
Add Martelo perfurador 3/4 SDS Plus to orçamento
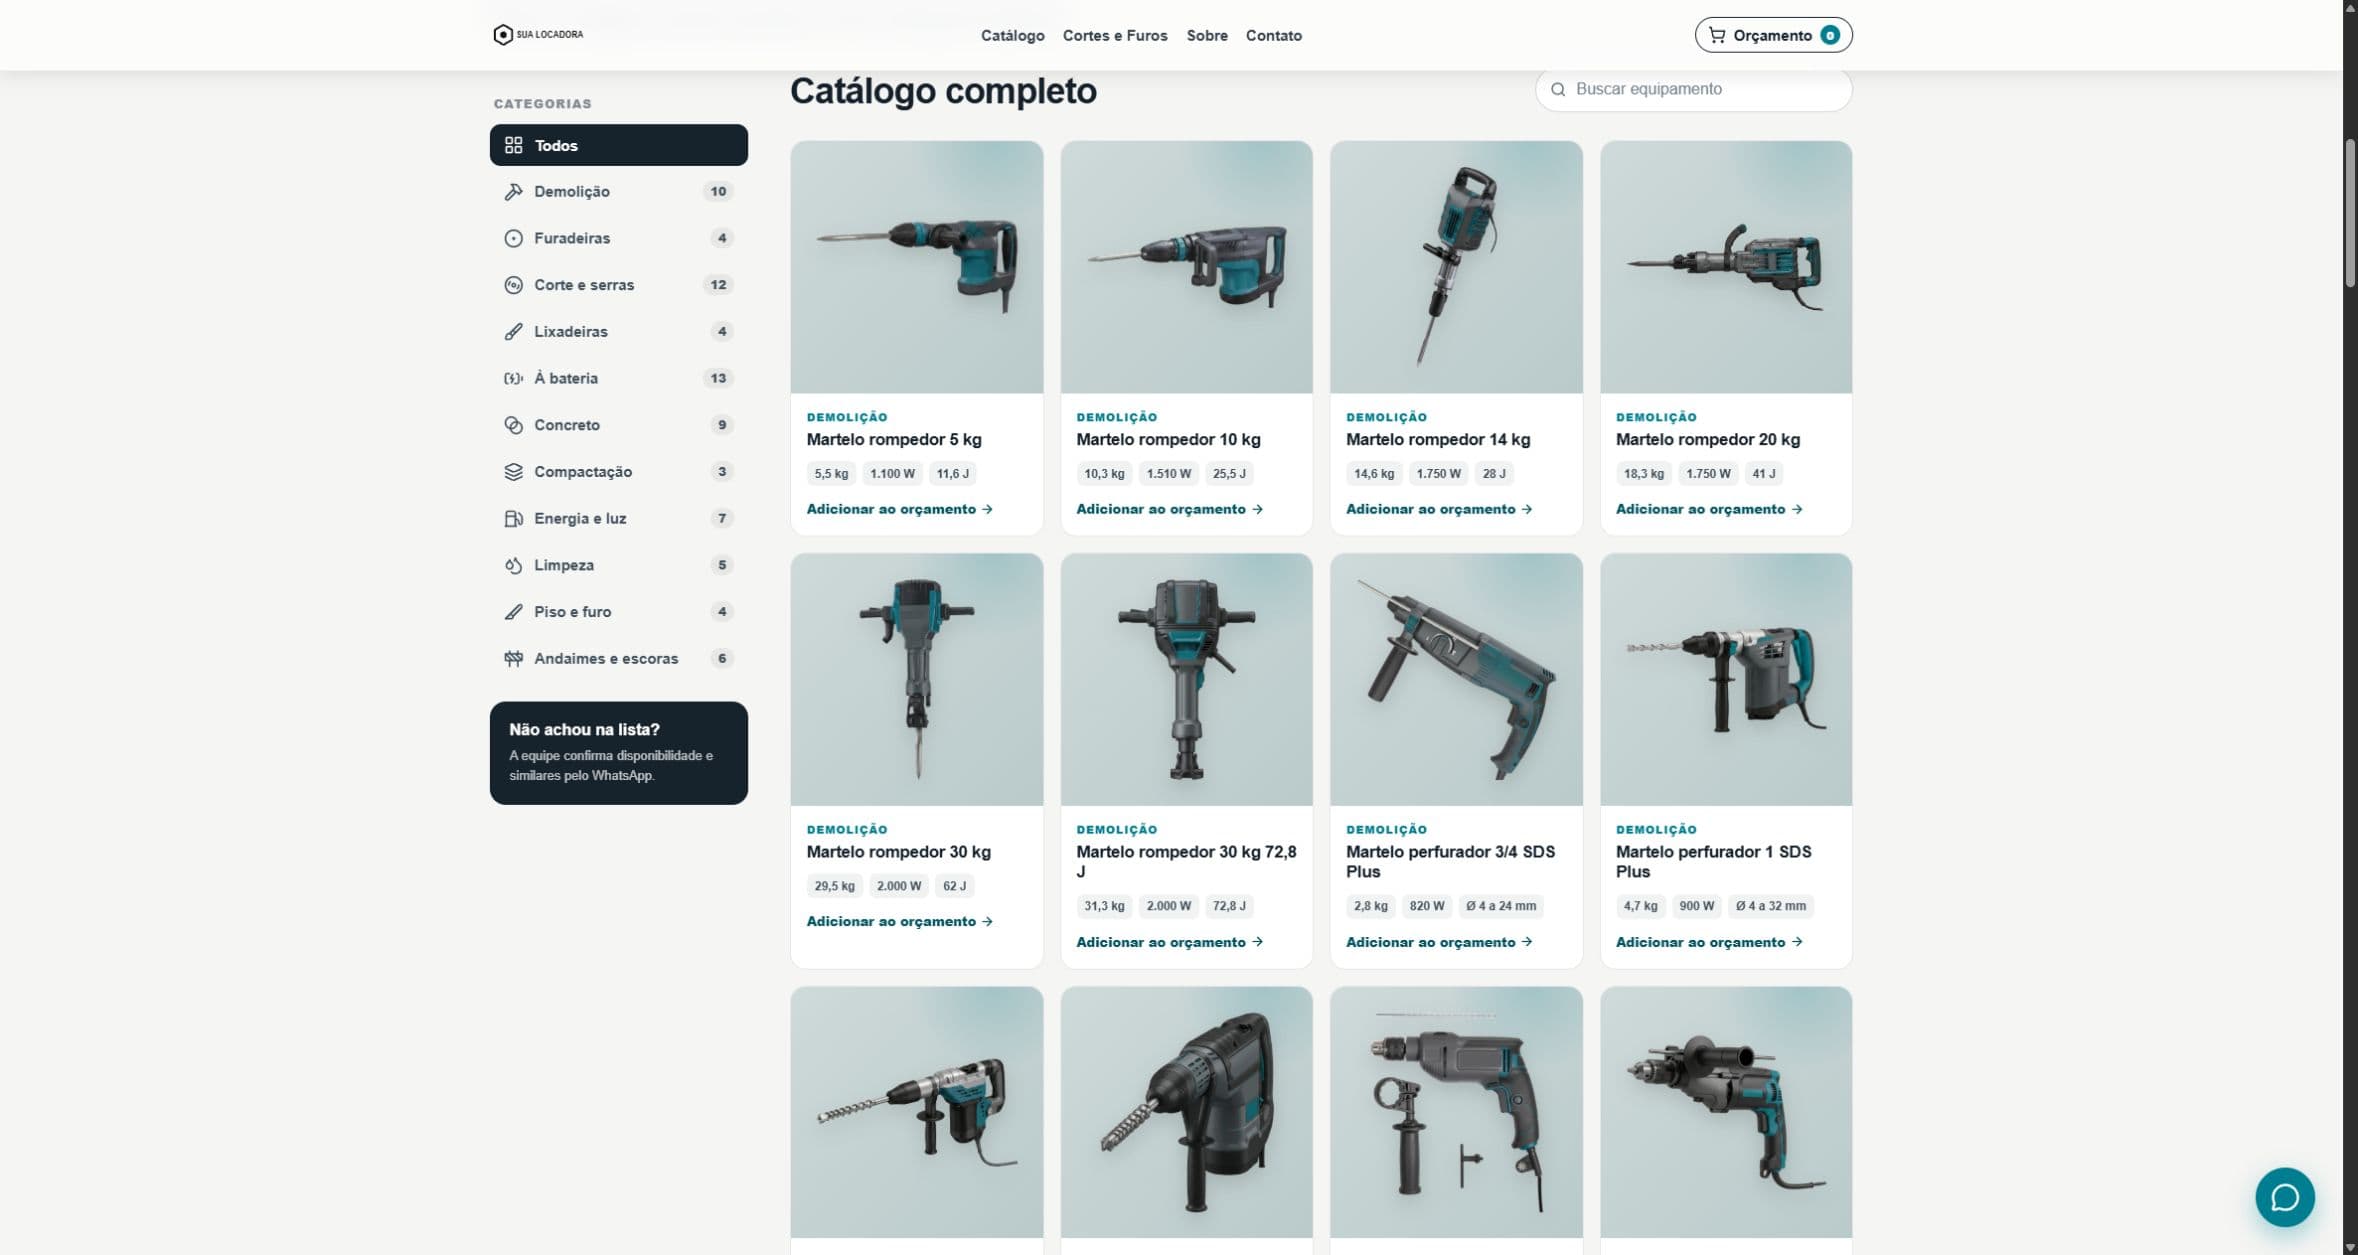click(1439, 942)
